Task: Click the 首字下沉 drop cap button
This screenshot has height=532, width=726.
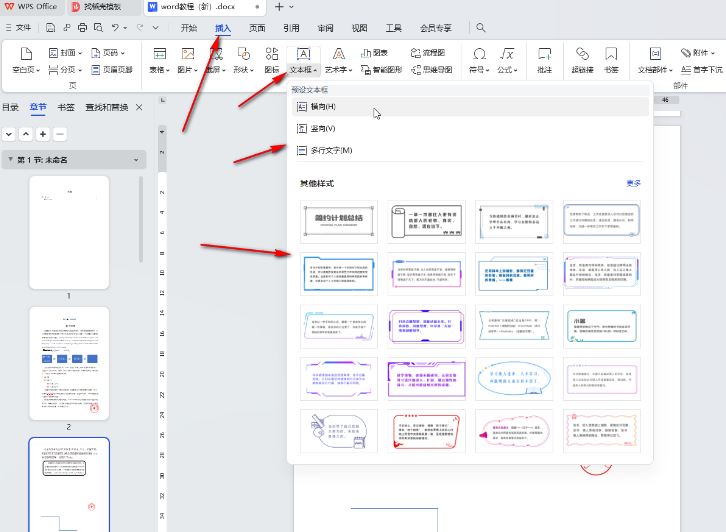Action: (701, 69)
